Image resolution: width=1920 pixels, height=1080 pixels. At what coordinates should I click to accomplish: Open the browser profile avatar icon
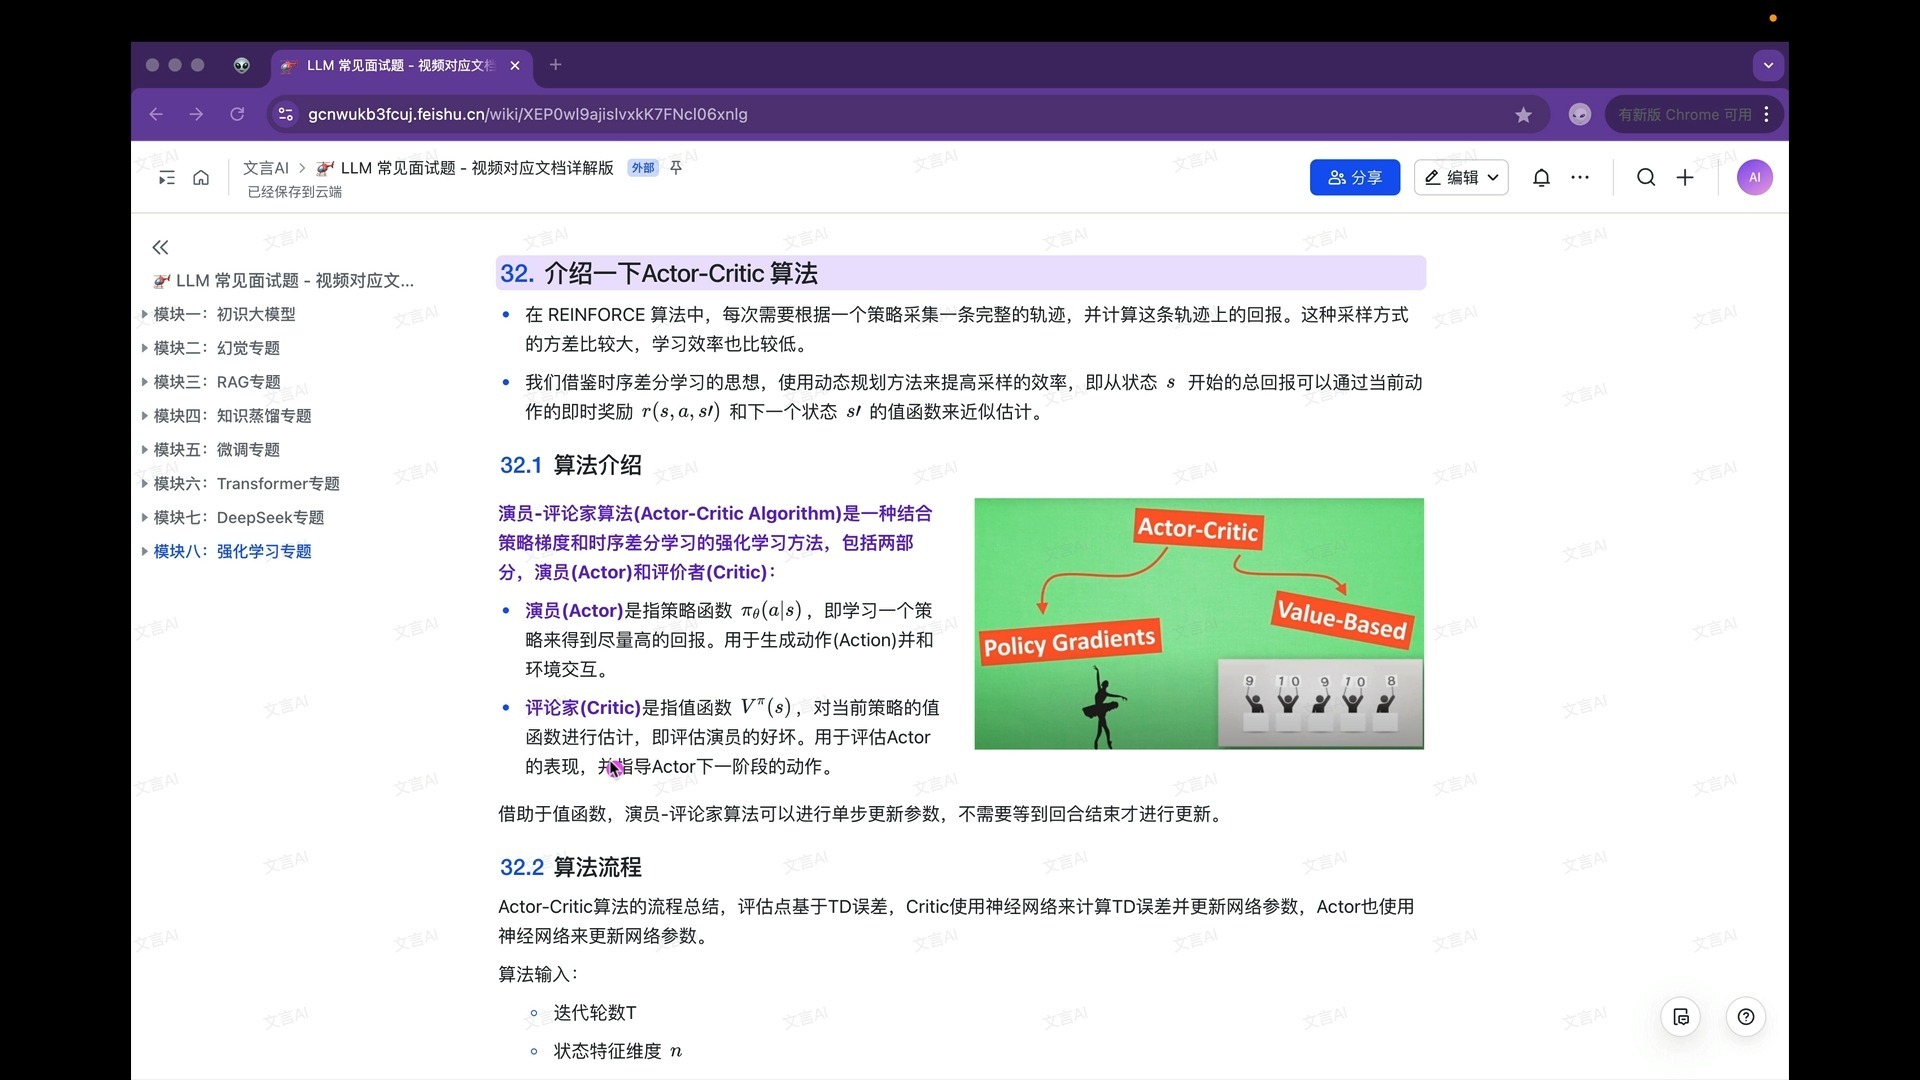point(1580,114)
